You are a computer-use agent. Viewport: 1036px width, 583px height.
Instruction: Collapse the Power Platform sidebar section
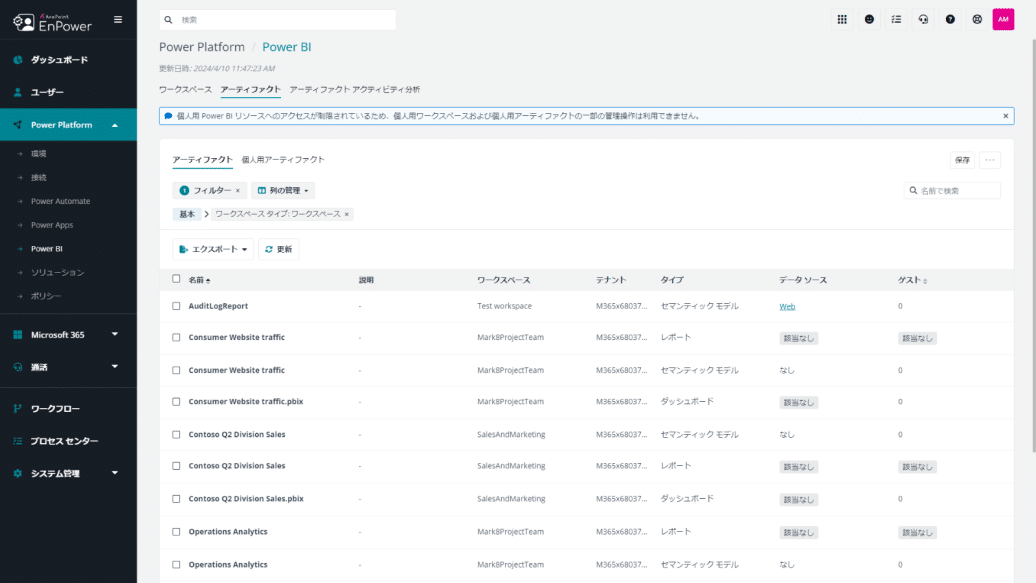(115, 125)
